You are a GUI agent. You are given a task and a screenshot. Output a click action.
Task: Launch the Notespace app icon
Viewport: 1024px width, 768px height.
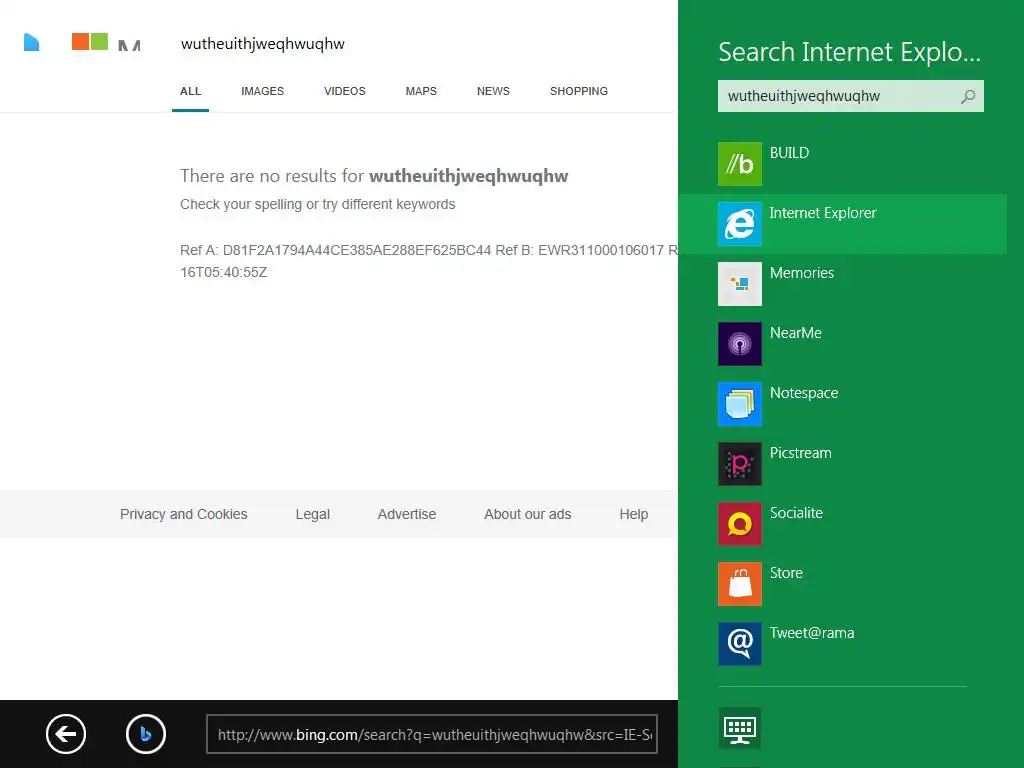[739, 404]
